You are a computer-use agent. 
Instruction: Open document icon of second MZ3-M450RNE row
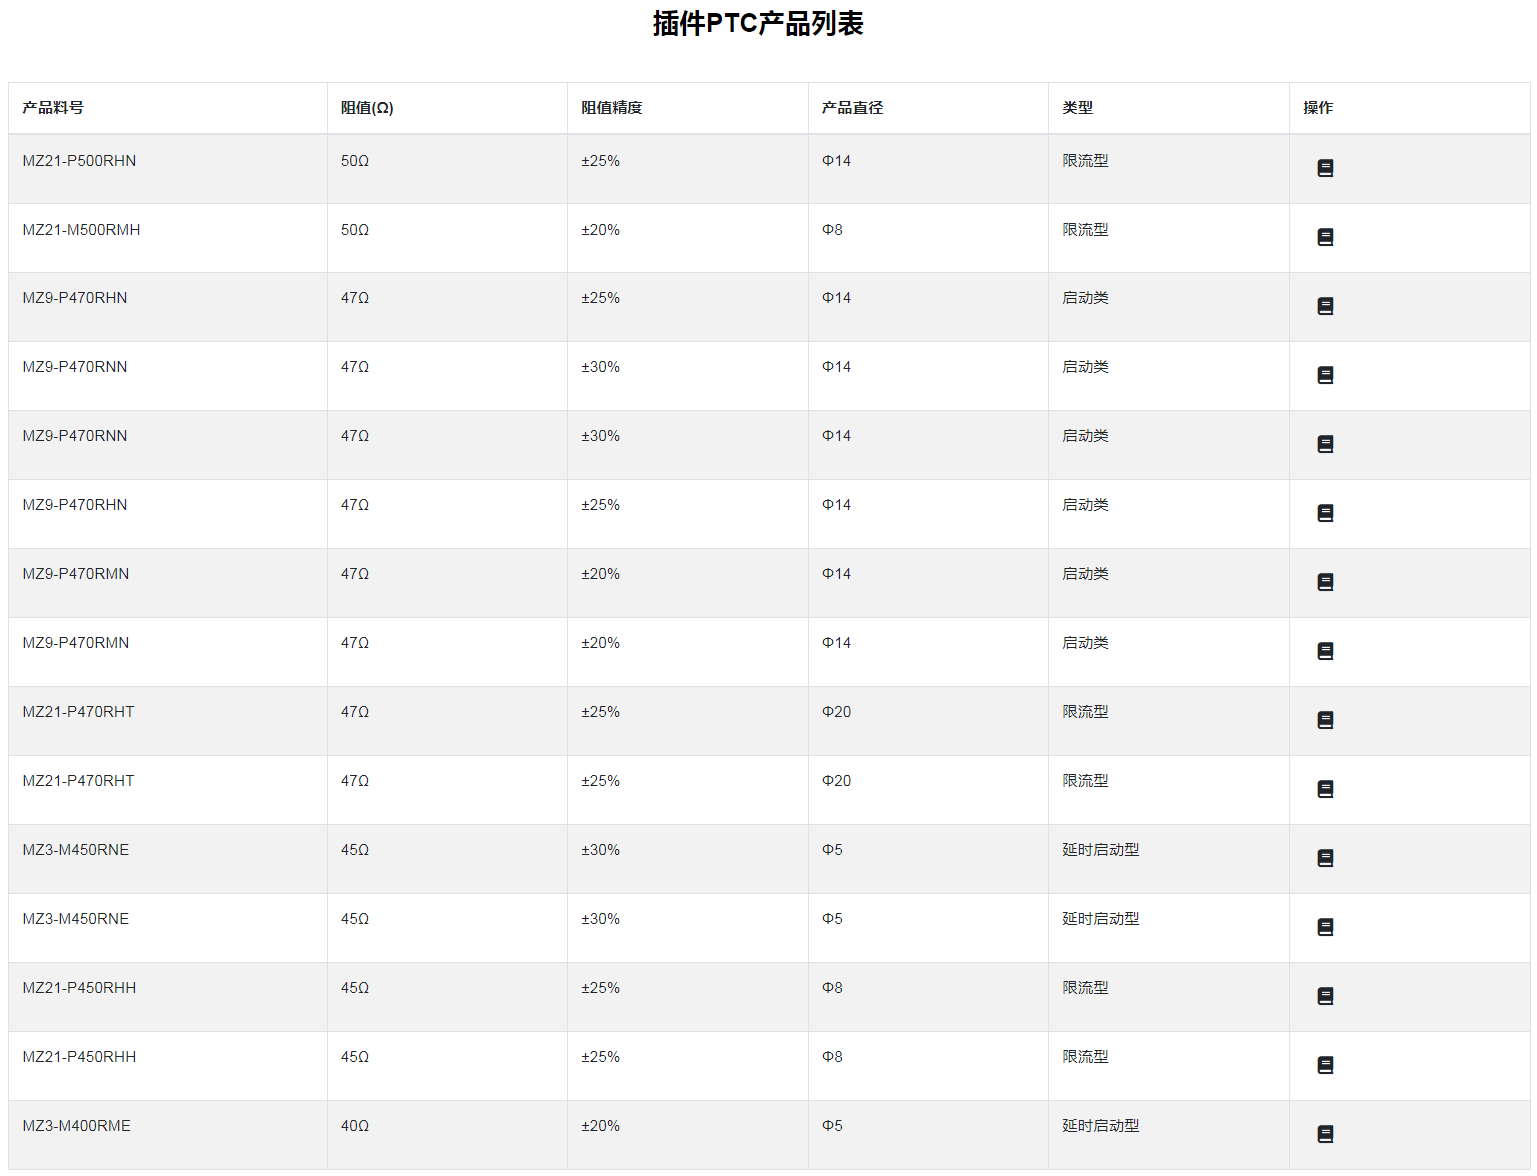click(1325, 927)
